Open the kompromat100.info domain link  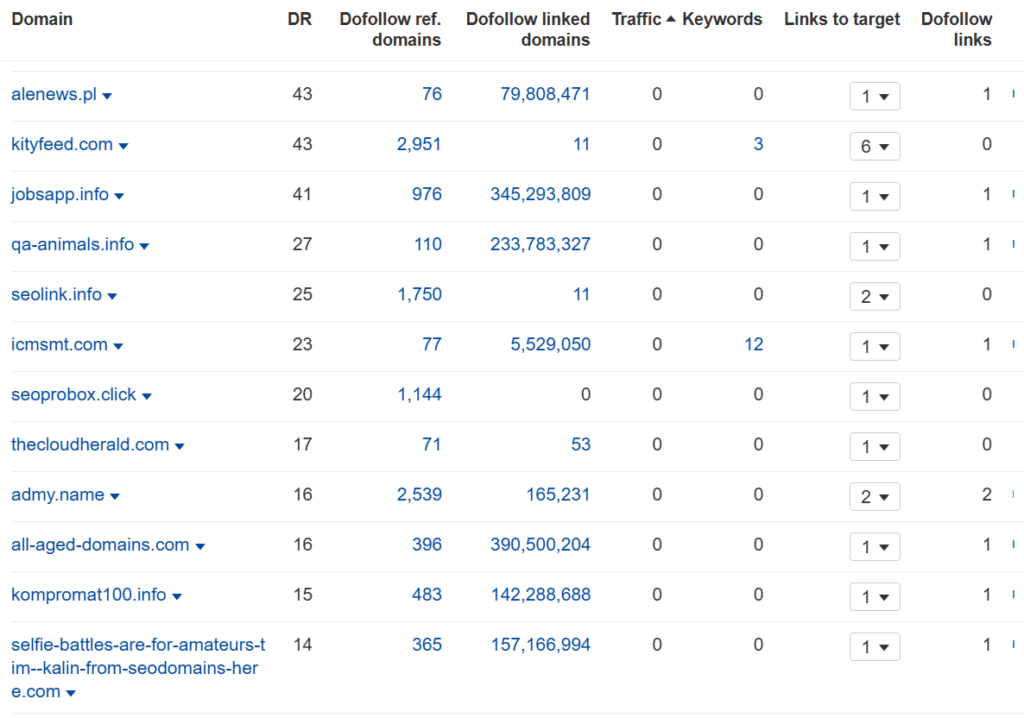[x=88, y=595]
